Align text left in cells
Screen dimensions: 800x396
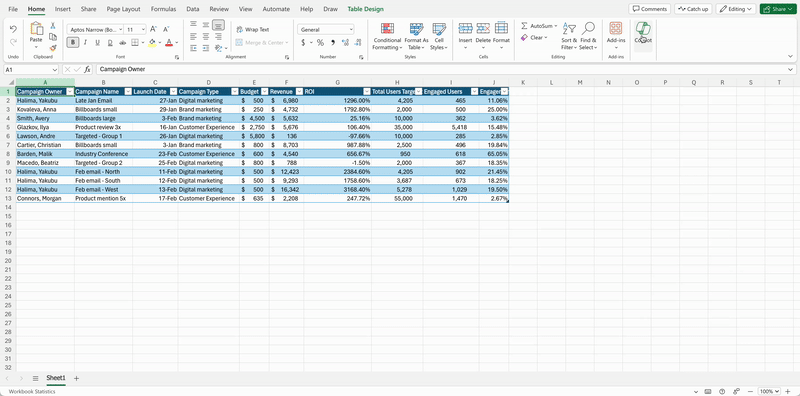click(x=193, y=36)
